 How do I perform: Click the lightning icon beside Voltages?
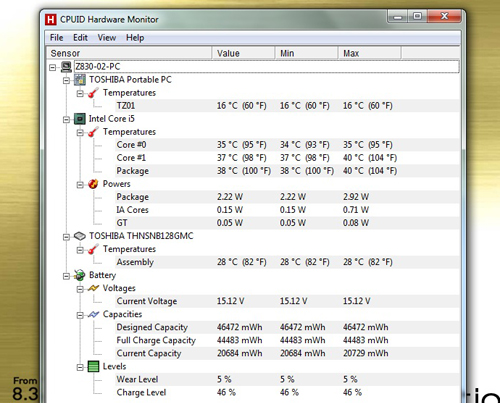pyautogui.click(x=93, y=288)
